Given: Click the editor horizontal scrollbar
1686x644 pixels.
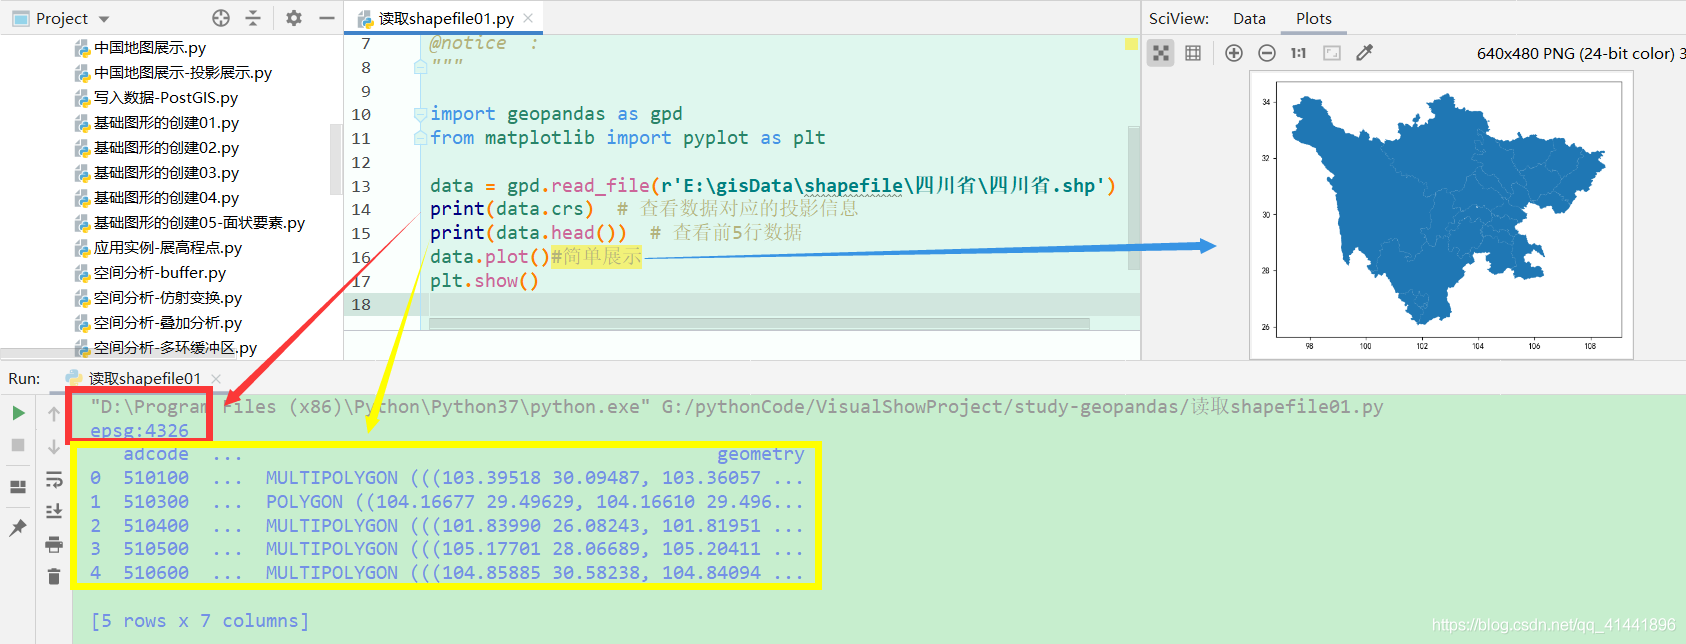Looking at the screenshot, I should (759, 324).
